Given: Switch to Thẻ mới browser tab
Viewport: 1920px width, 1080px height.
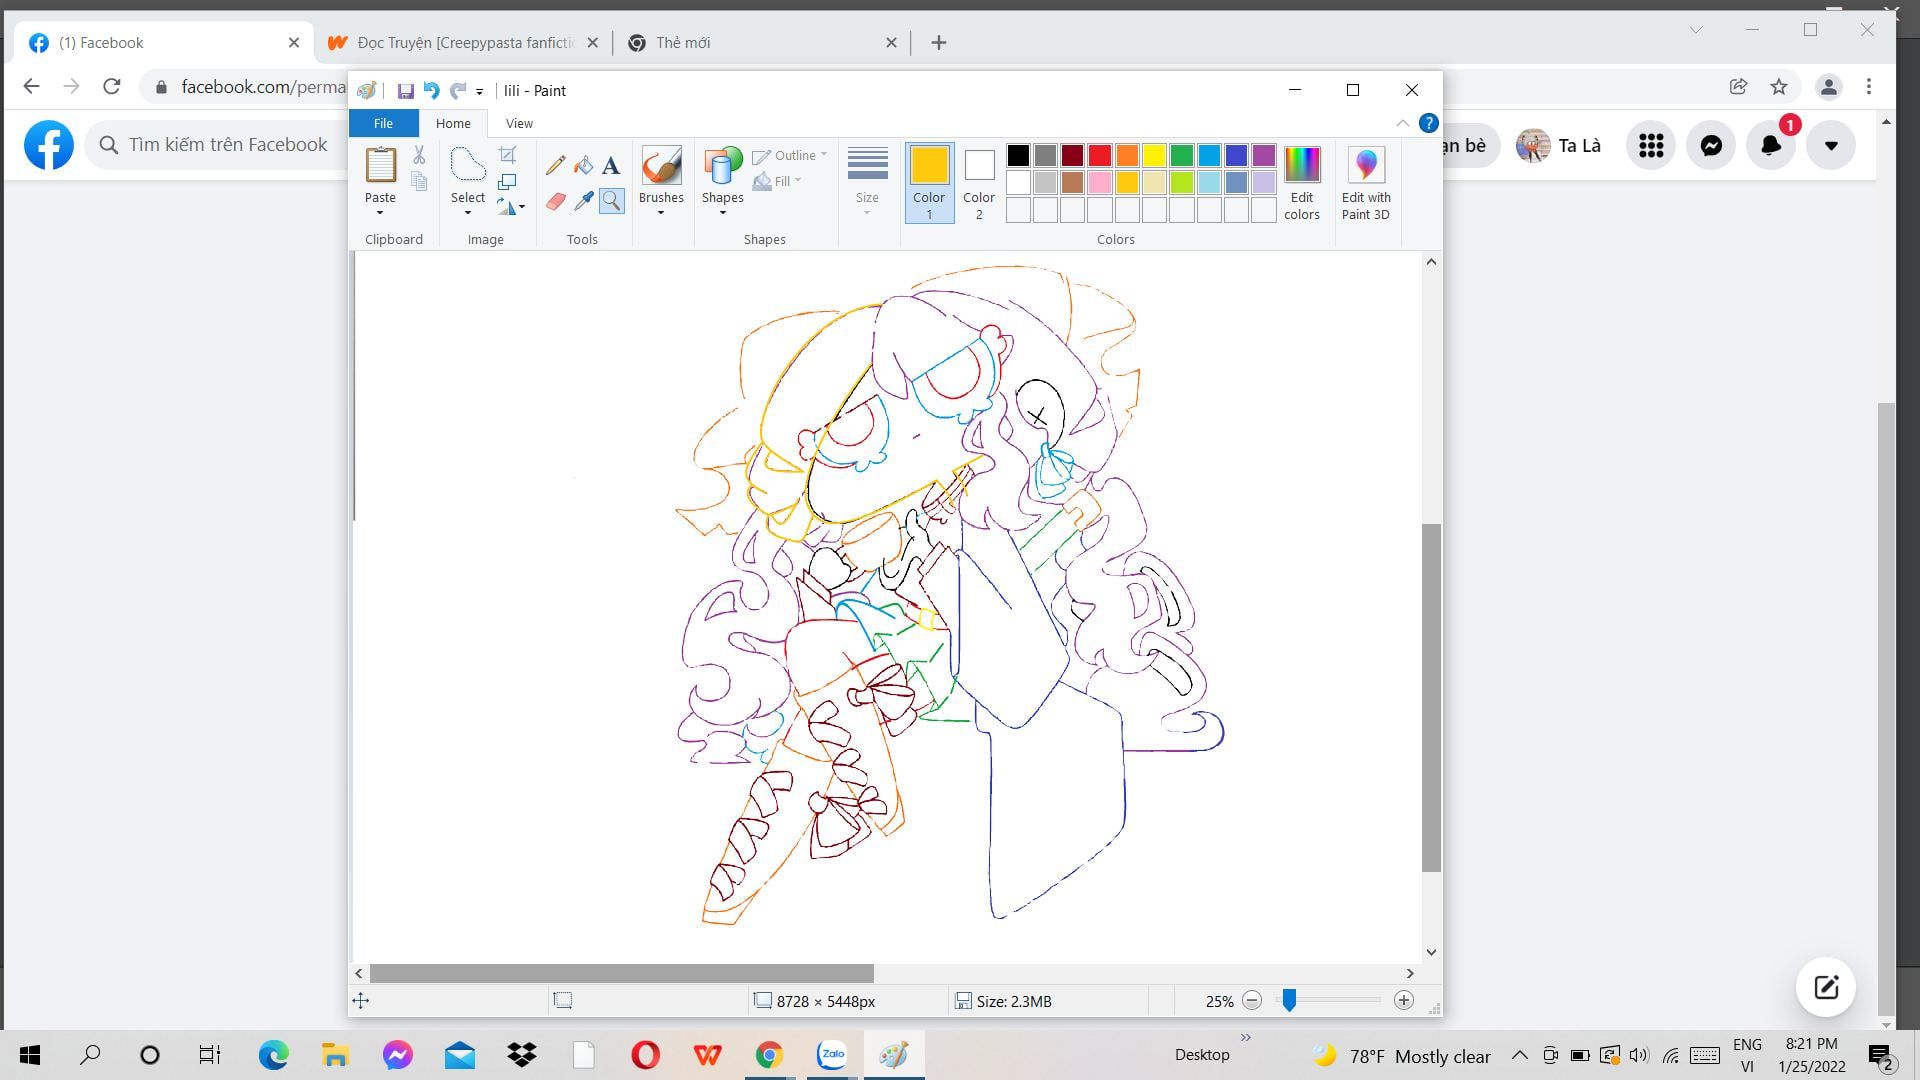Looking at the screenshot, I should click(x=762, y=43).
